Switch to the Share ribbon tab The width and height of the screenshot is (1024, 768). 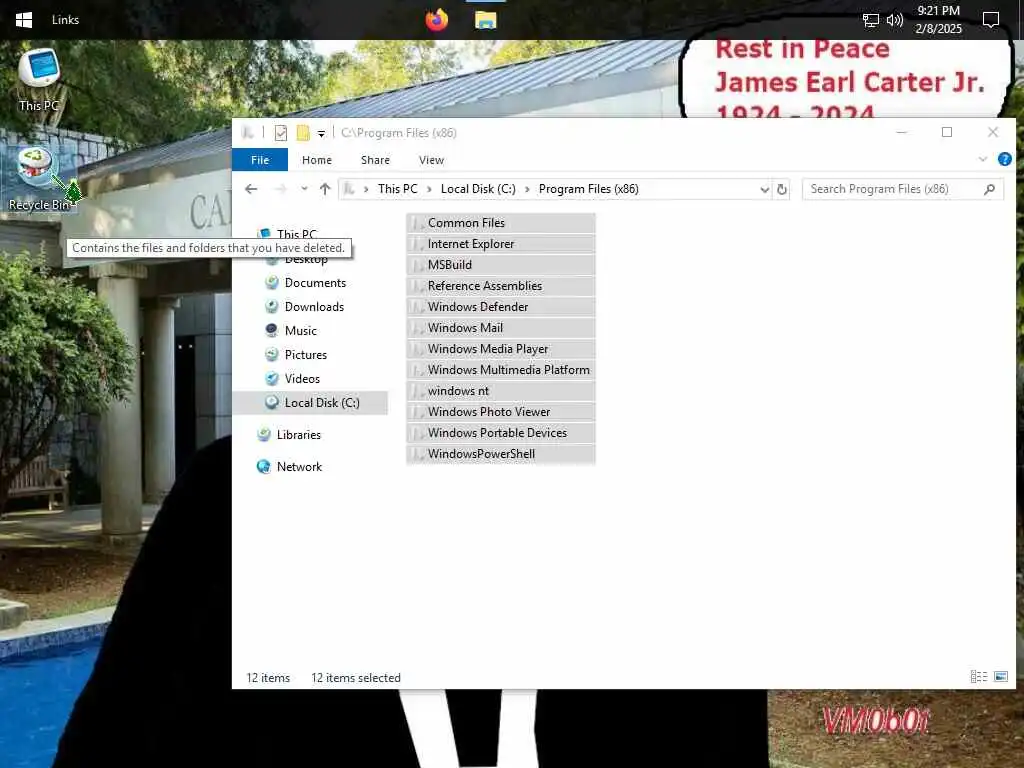click(x=375, y=160)
